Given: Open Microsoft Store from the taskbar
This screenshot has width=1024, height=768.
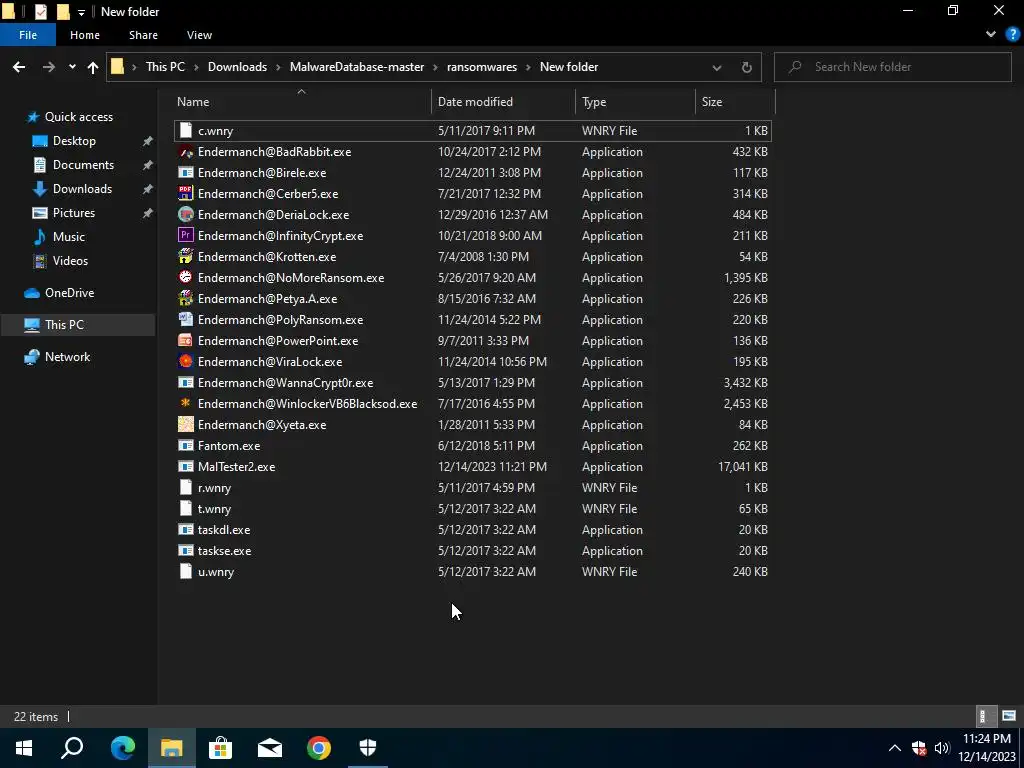Looking at the screenshot, I should pyautogui.click(x=220, y=747).
